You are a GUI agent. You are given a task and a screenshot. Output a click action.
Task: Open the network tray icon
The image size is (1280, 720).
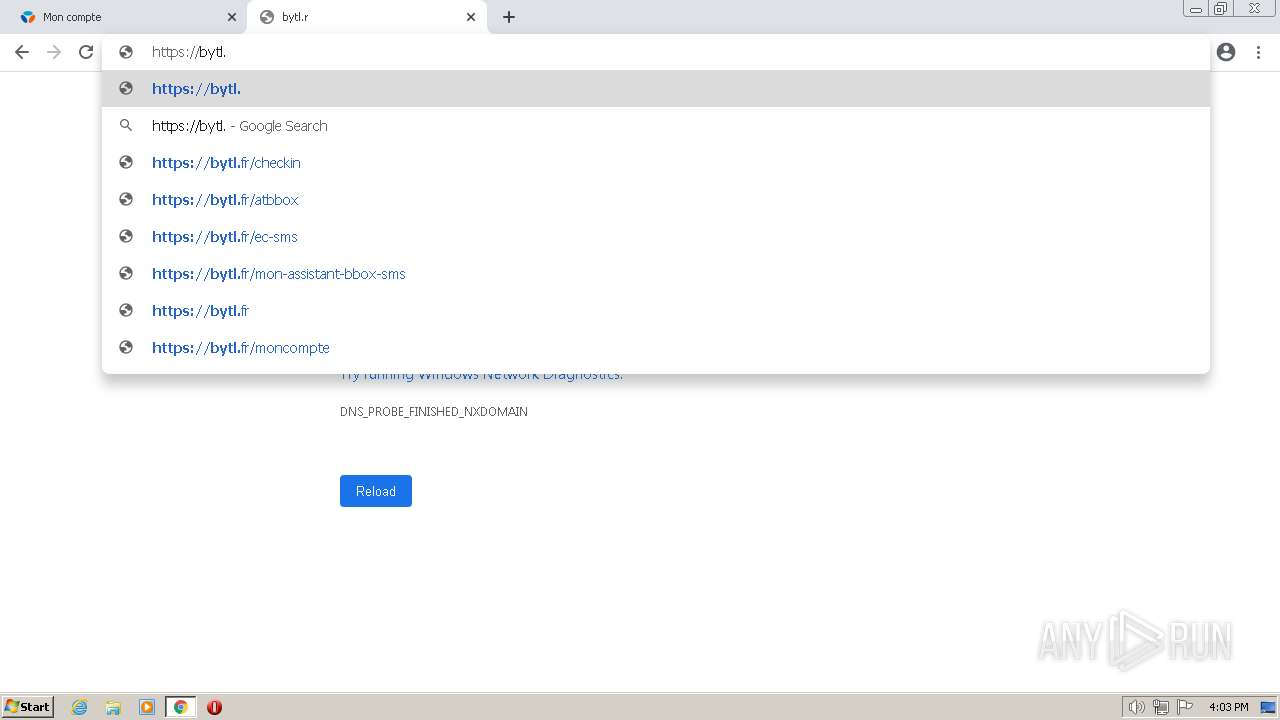1161,707
